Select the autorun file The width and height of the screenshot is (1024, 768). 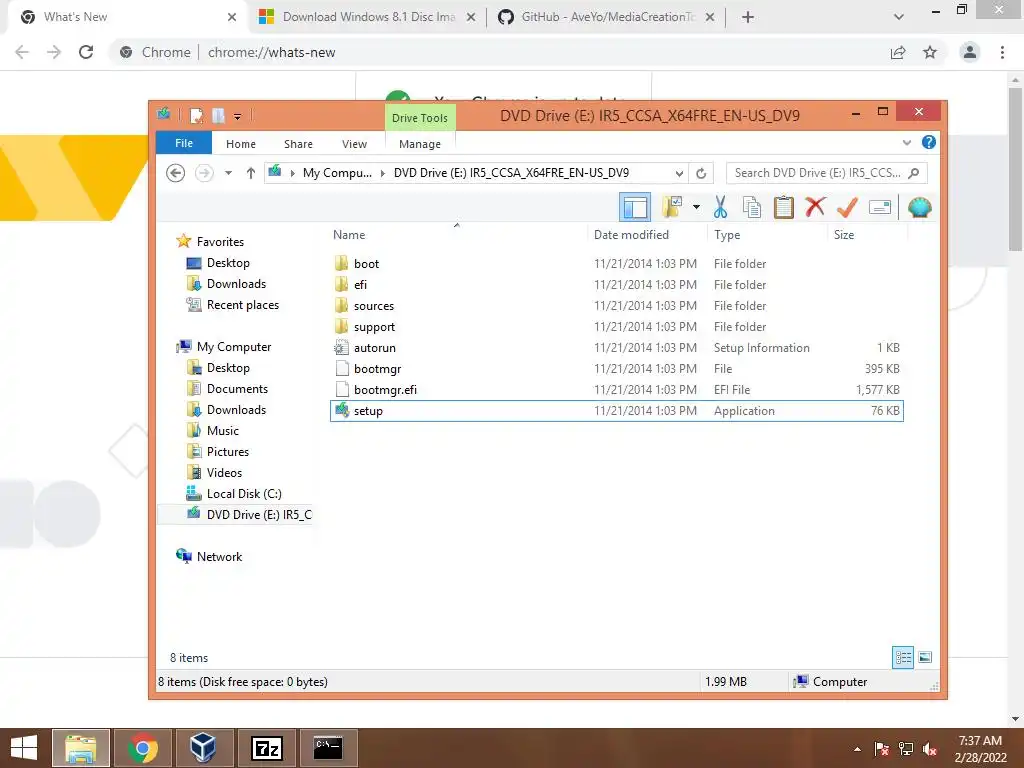[375, 348]
